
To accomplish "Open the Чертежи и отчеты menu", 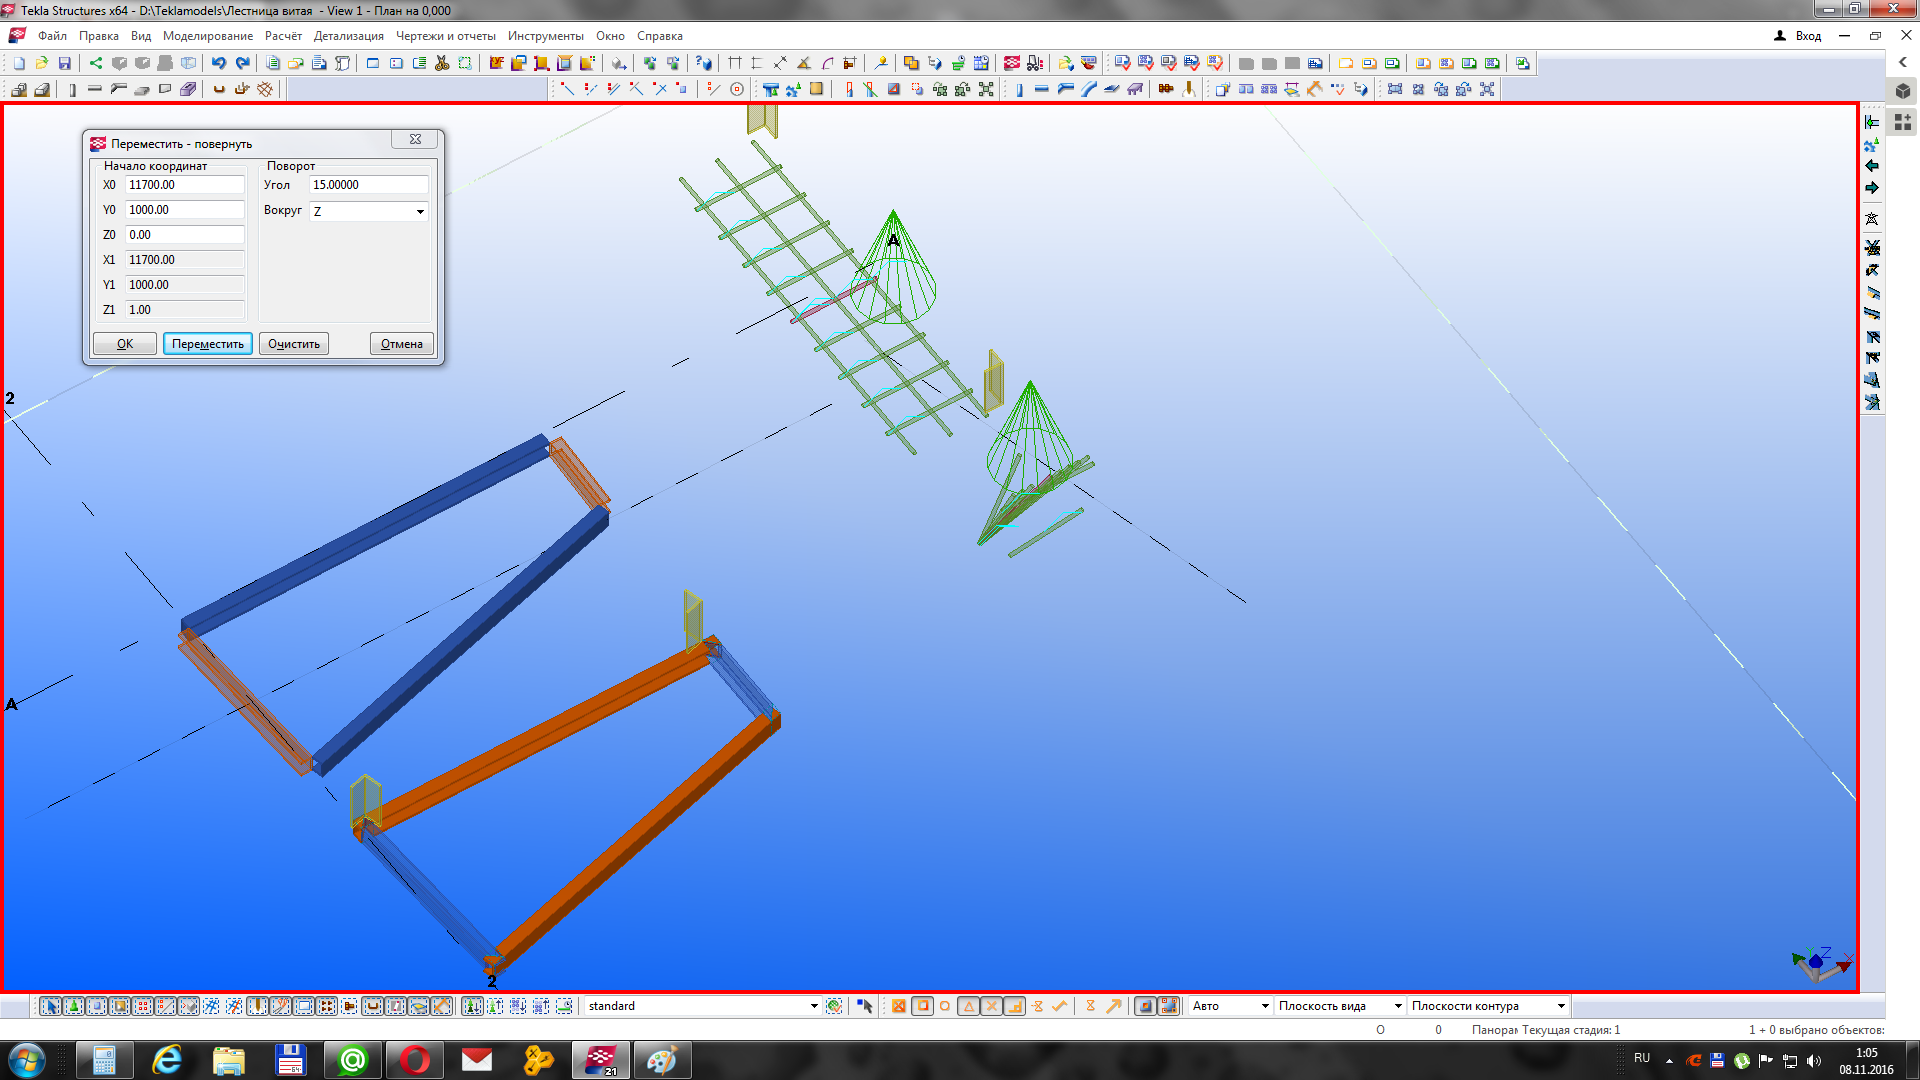I will coord(445,36).
